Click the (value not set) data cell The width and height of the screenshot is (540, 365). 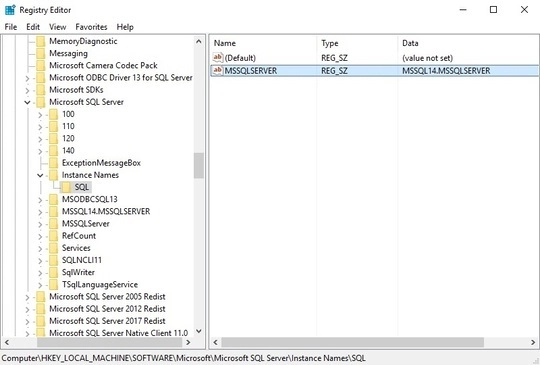tap(427, 58)
